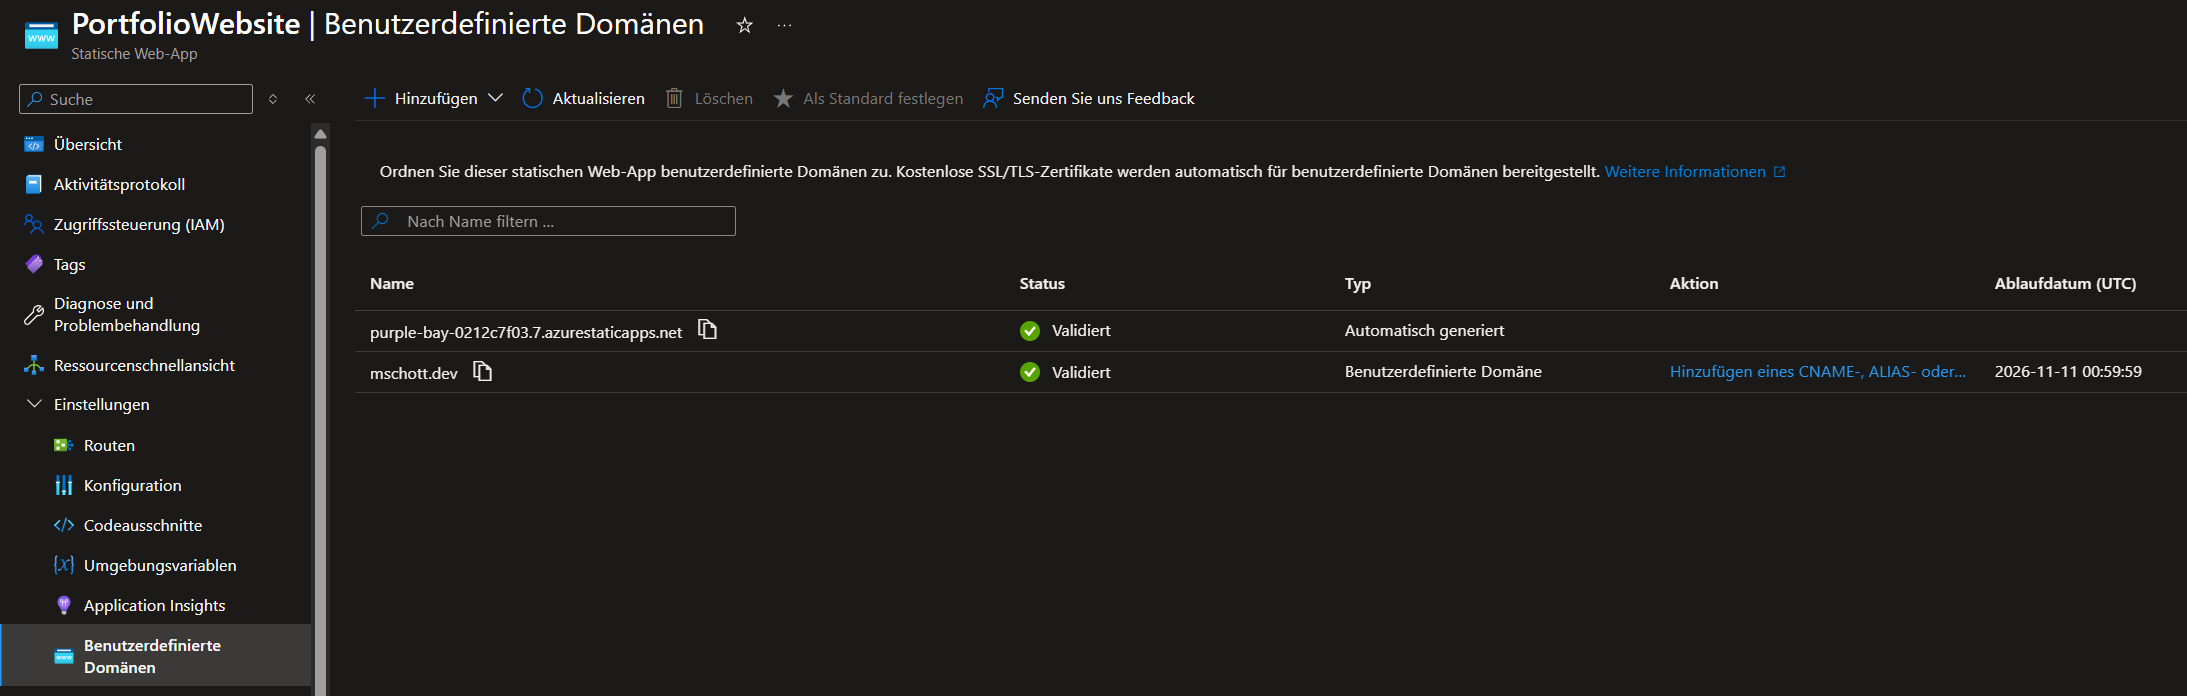2187x696 pixels.
Task: Click Validiert status of mschott.dev
Action: pyautogui.click(x=1081, y=372)
